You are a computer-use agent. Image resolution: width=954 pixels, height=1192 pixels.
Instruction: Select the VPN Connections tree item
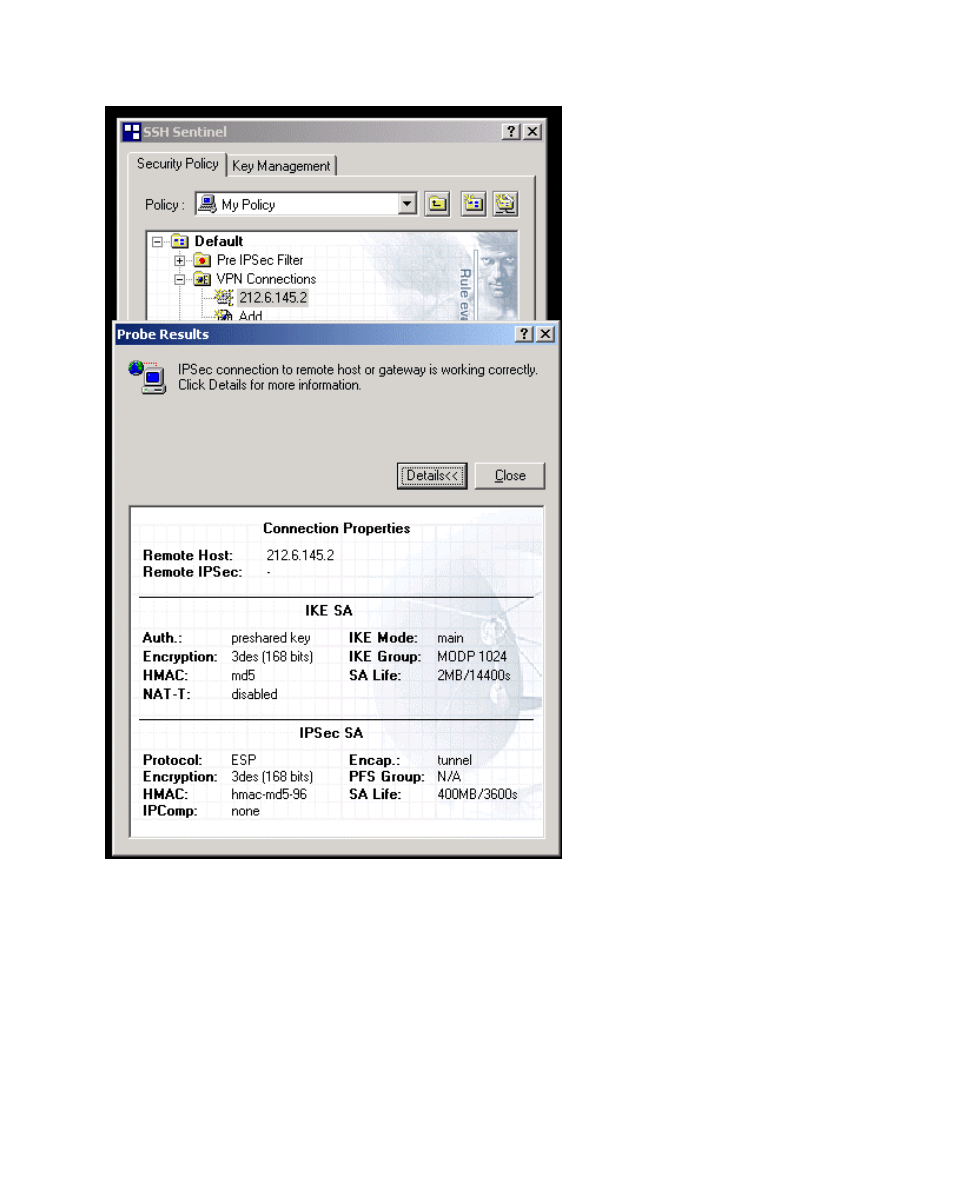266,279
